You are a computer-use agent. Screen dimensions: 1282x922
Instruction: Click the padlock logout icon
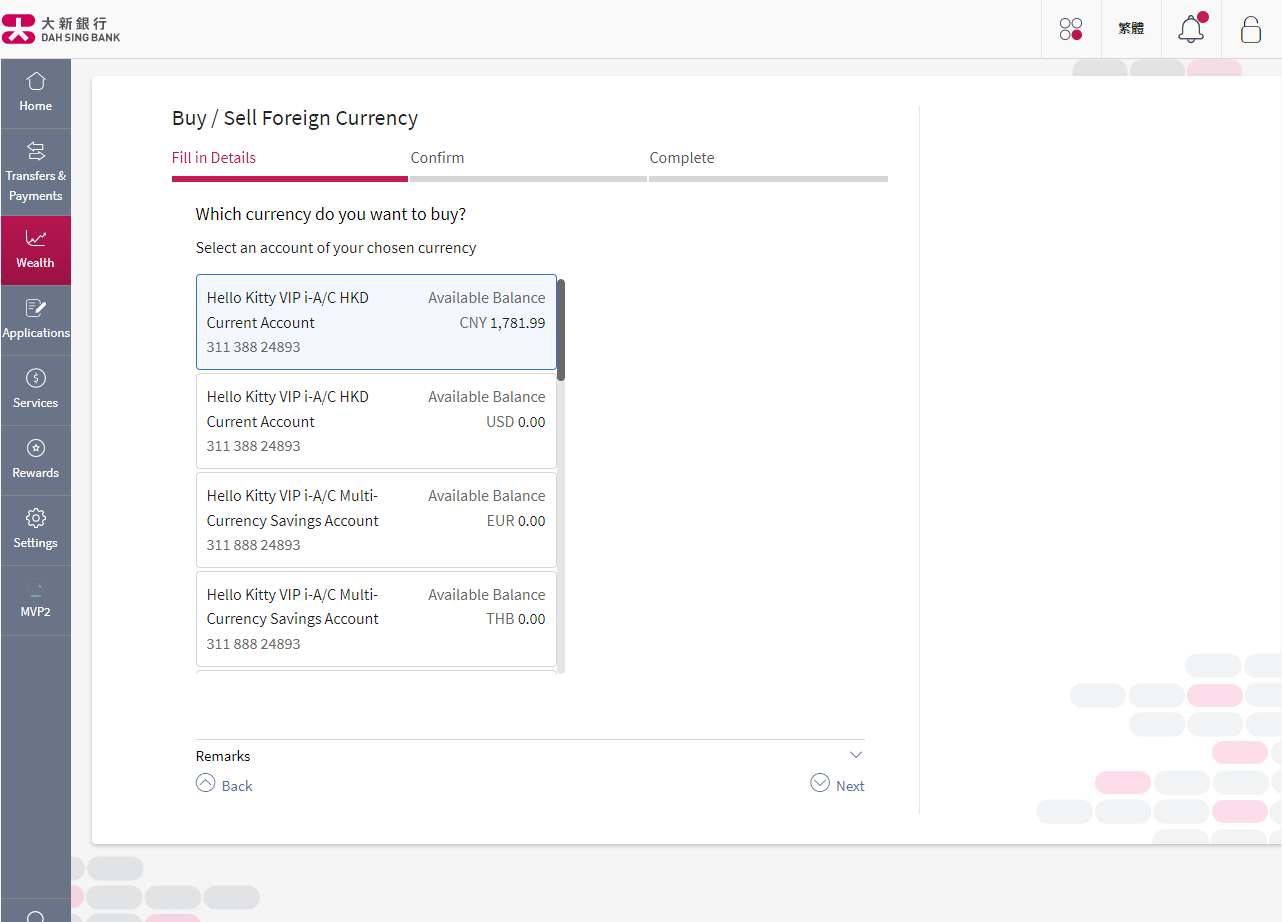pos(1250,29)
